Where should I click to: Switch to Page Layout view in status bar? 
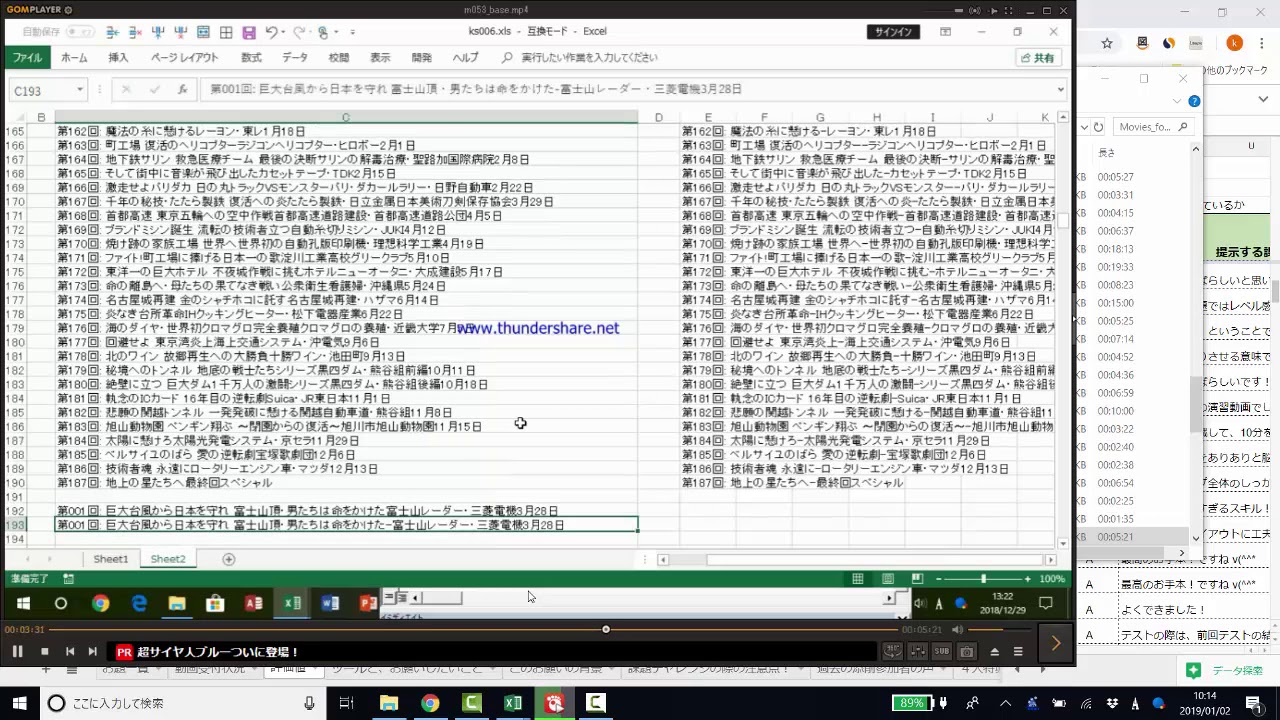click(887, 579)
